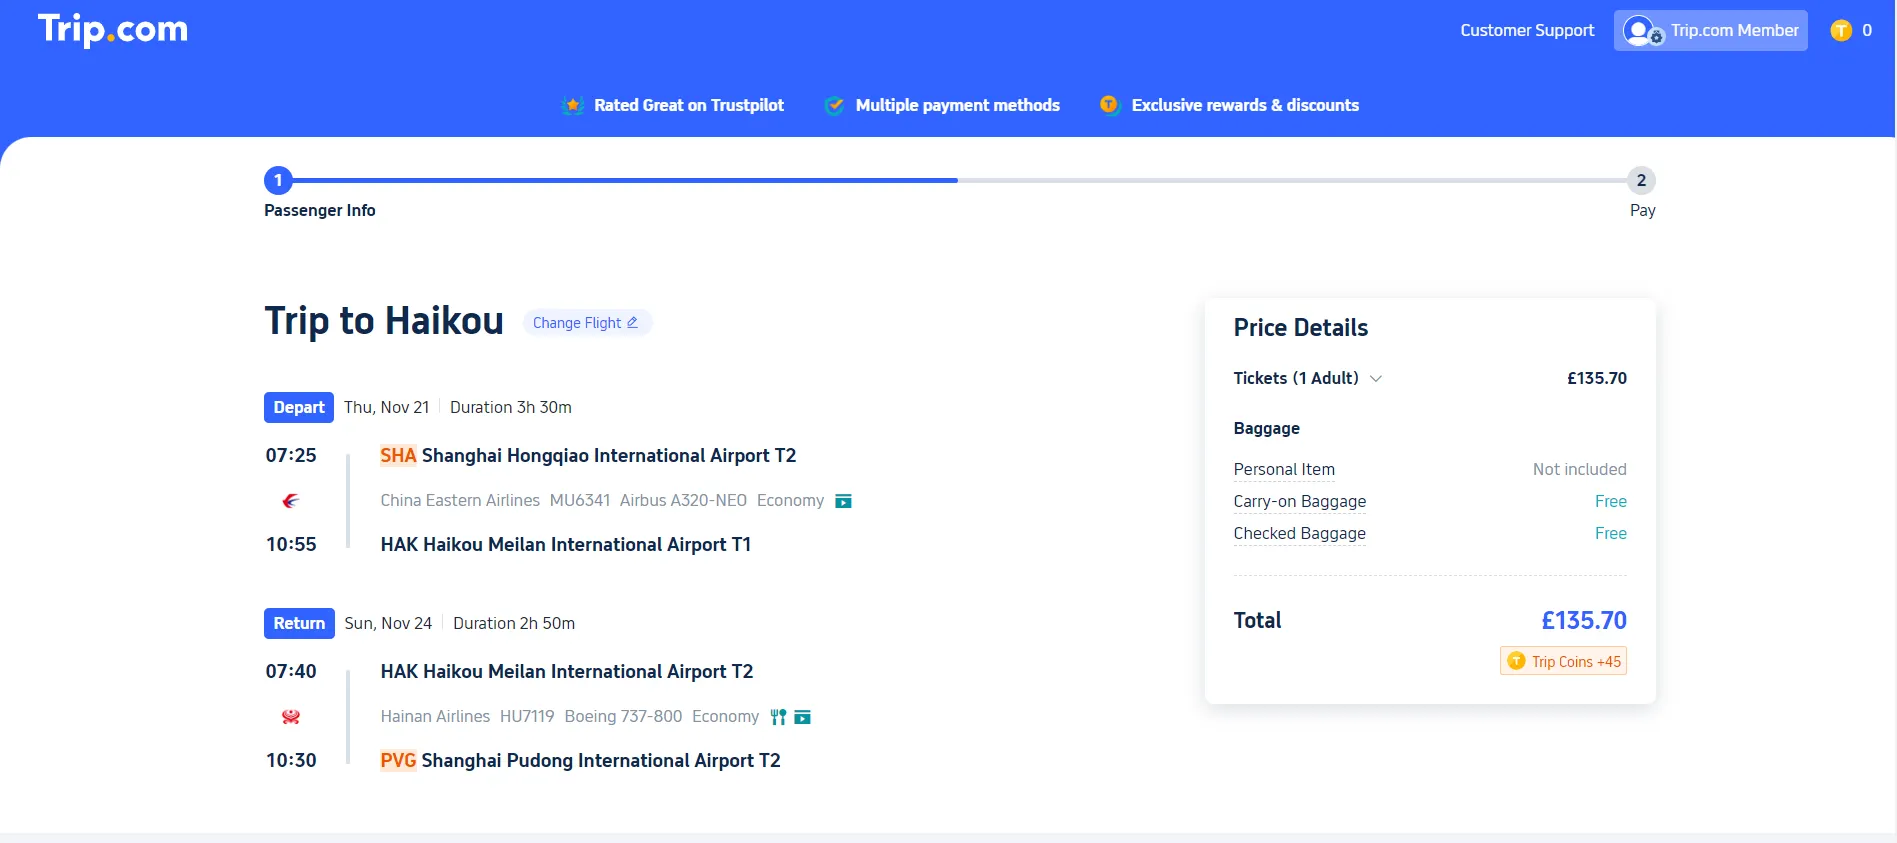
Task: View Trip Coins balance icon in header
Action: coord(1841,31)
